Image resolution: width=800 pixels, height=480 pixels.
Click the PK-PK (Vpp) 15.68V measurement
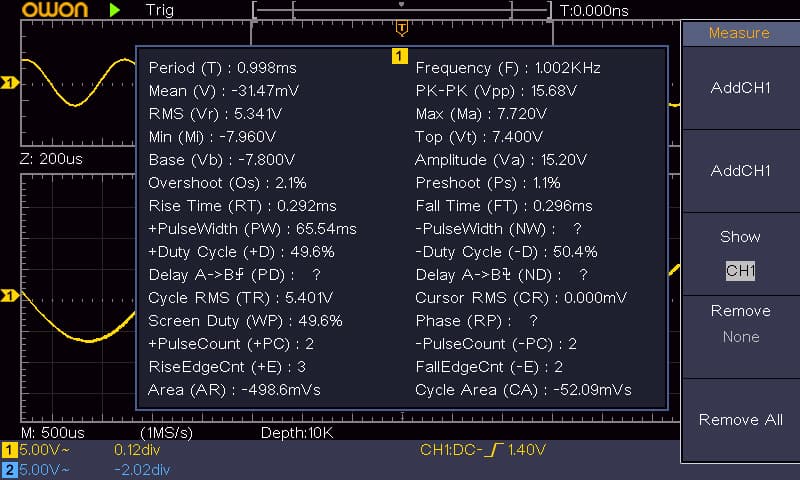[x=496, y=91]
